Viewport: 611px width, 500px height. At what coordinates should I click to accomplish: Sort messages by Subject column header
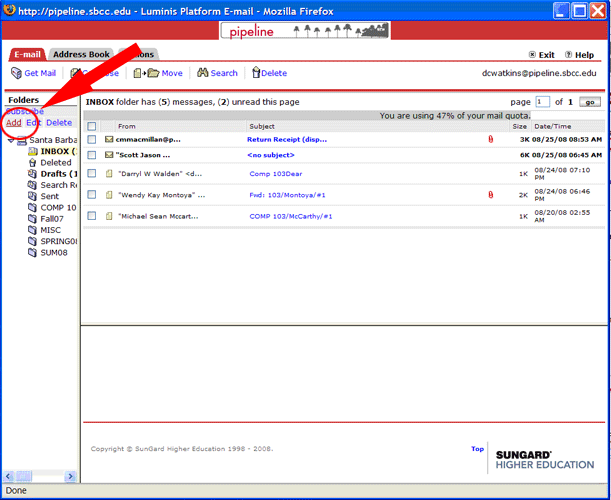[x=262, y=127]
